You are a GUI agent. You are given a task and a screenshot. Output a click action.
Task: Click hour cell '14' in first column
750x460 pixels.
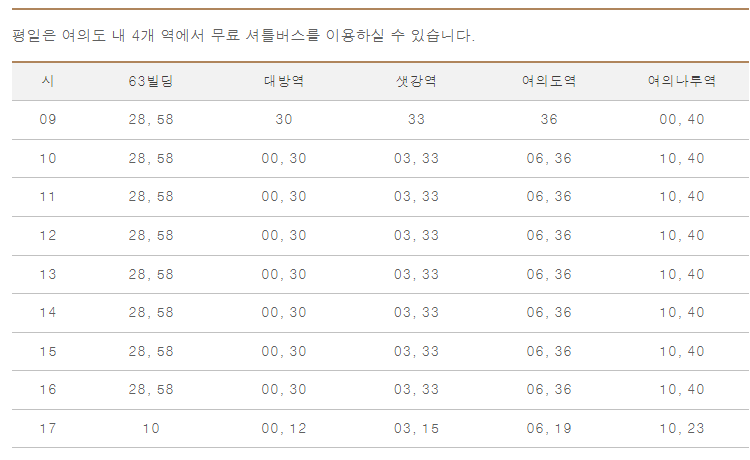click(48, 313)
